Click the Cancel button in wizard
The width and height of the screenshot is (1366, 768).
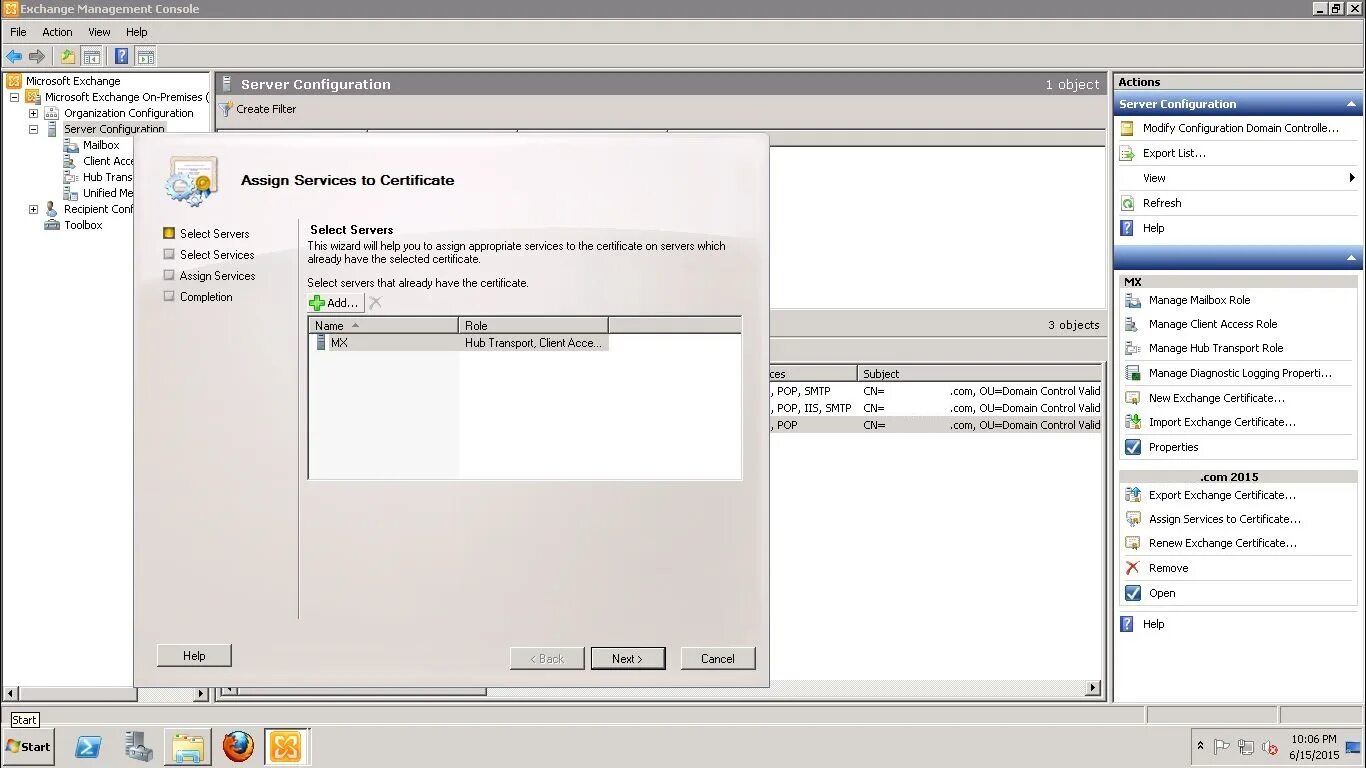pyautogui.click(x=718, y=658)
